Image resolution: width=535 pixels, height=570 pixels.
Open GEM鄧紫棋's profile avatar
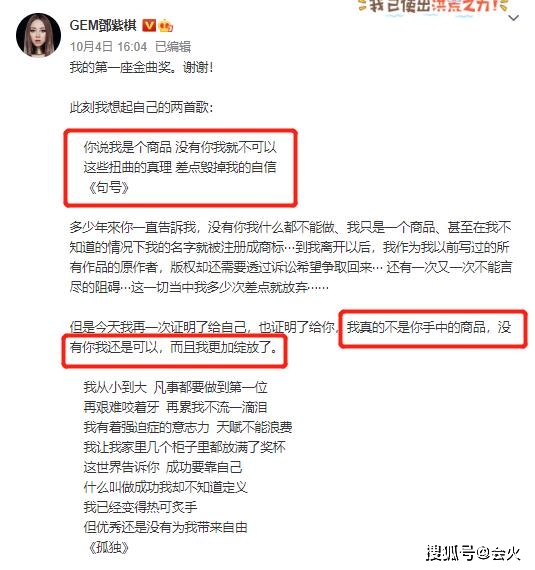(x=39, y=35)
